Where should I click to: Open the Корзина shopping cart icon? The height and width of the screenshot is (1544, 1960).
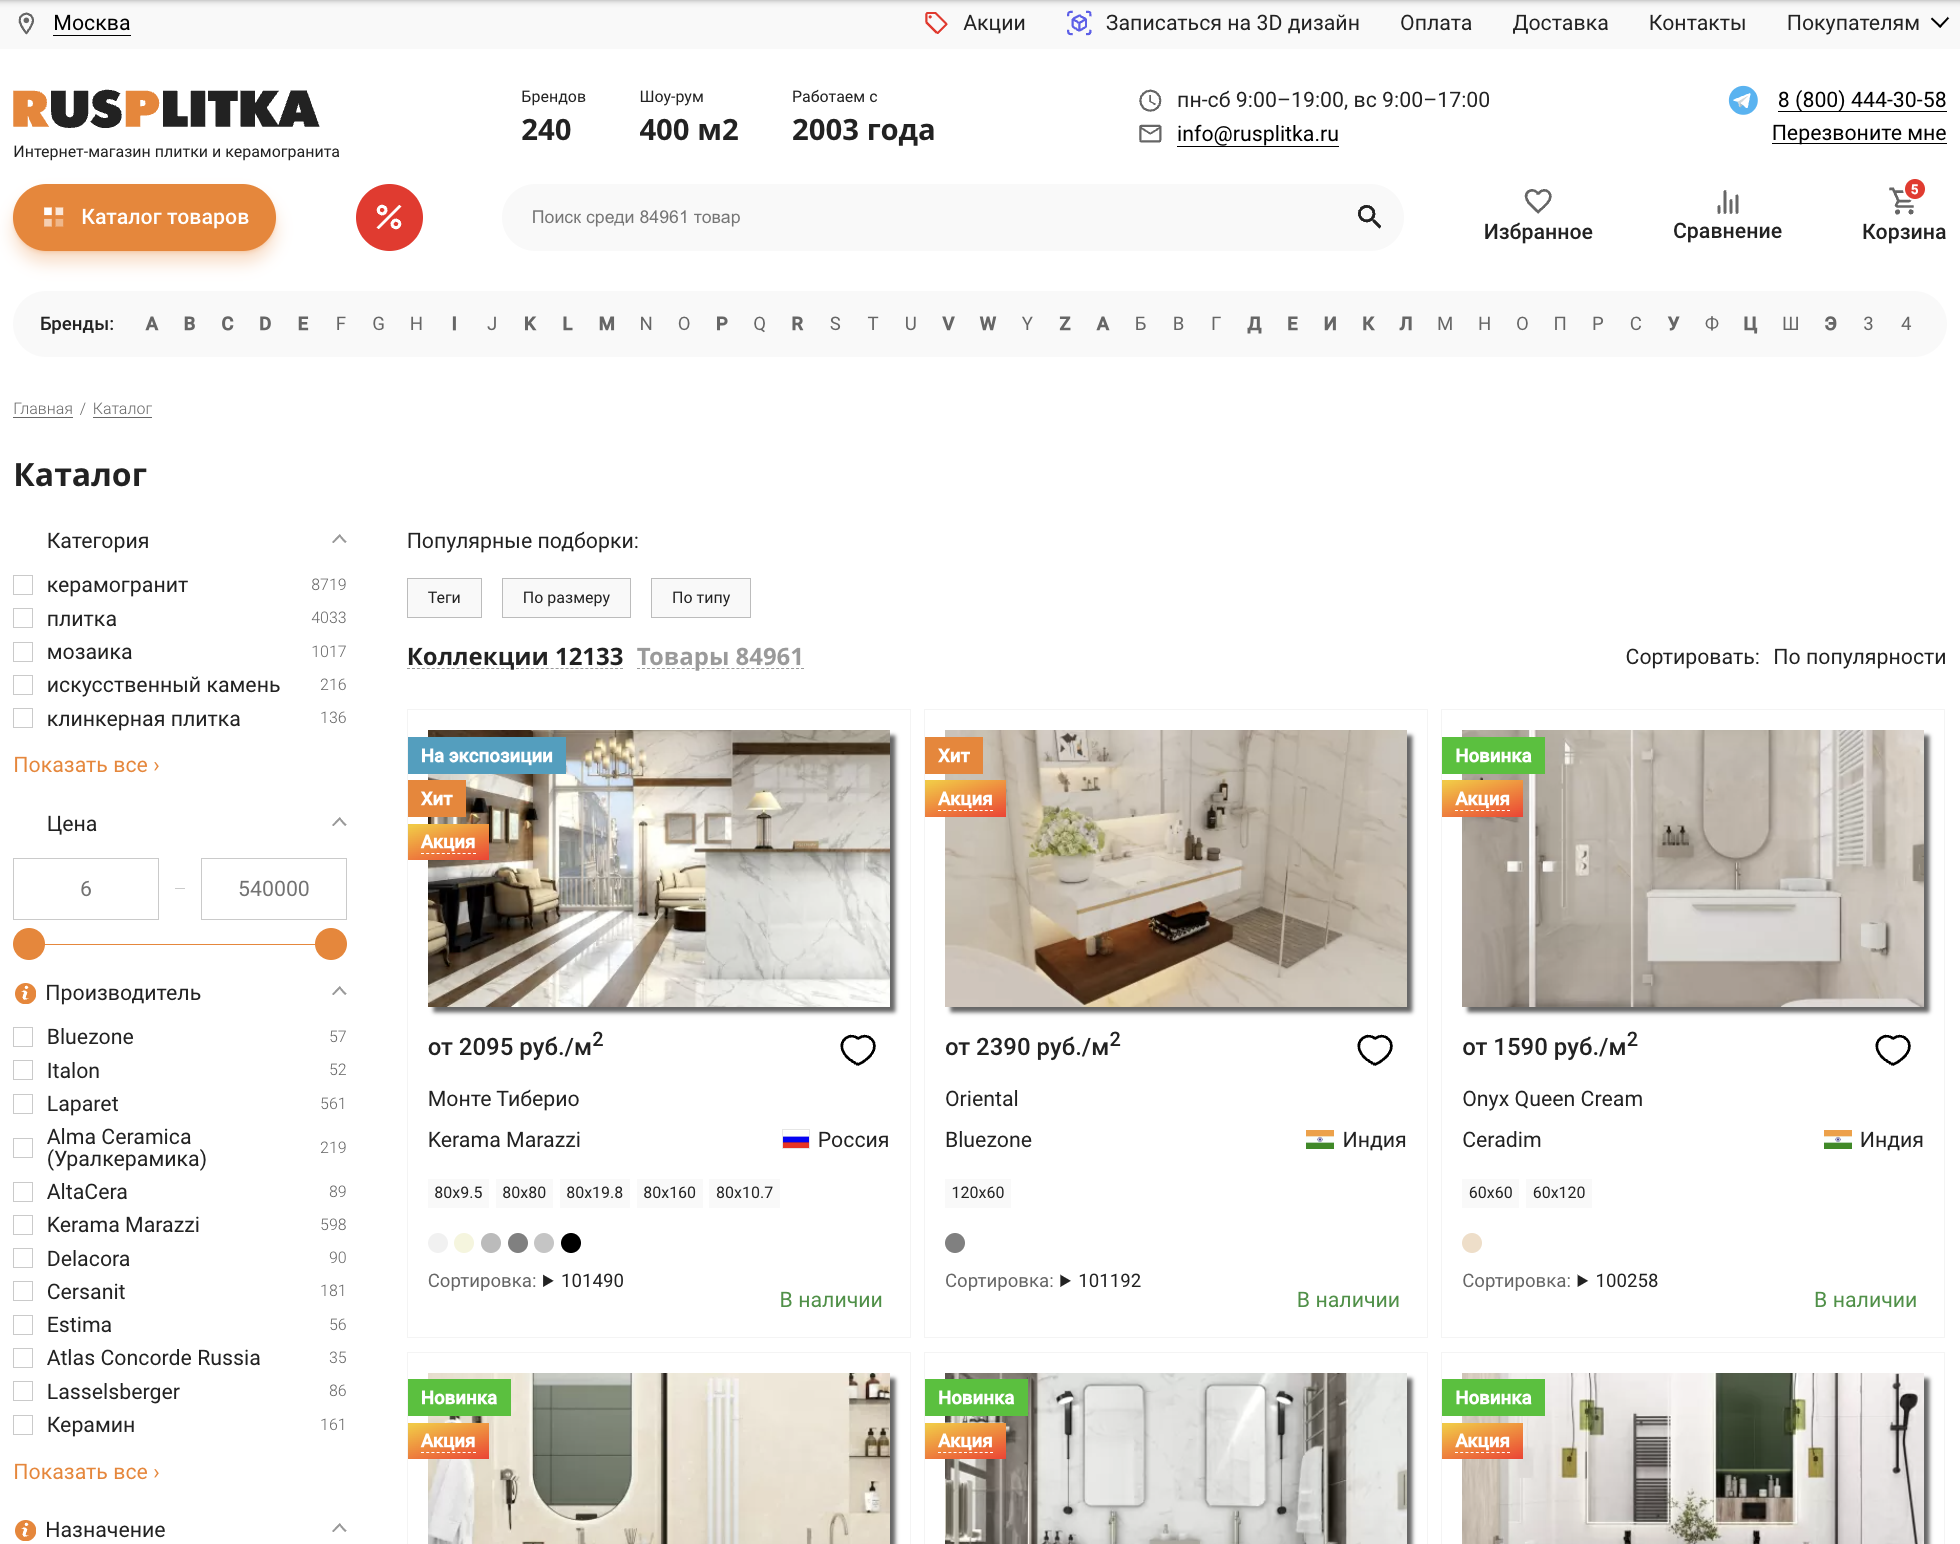click(x=1902, y=202)
